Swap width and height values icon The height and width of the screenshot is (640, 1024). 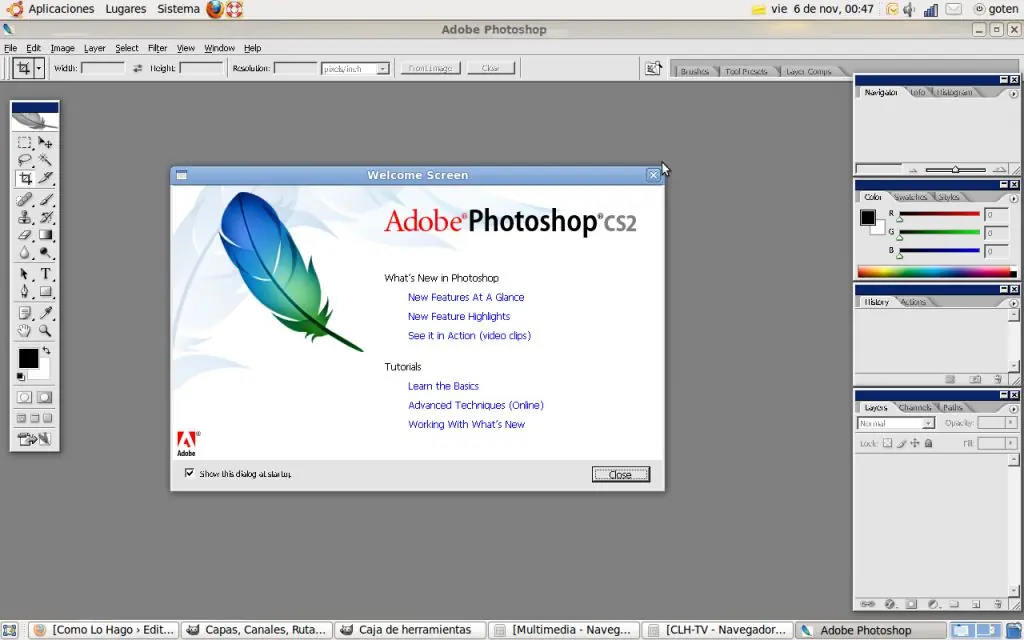click(137, 68)
